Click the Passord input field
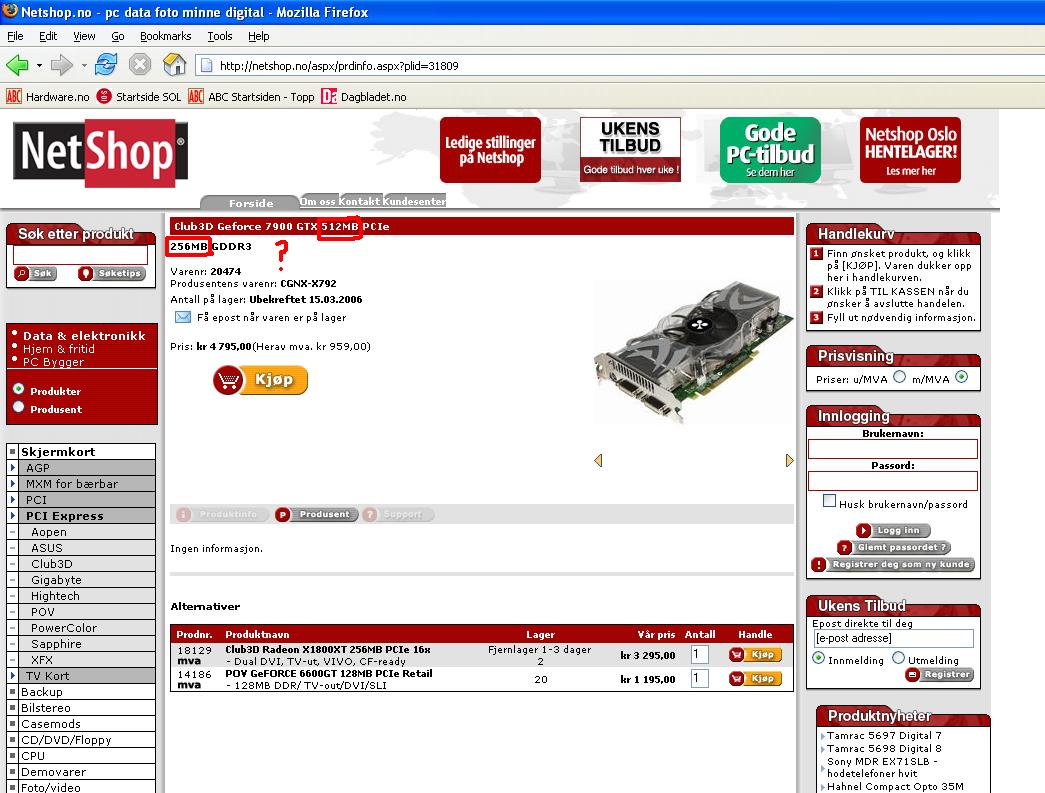 tap(893, 481)
